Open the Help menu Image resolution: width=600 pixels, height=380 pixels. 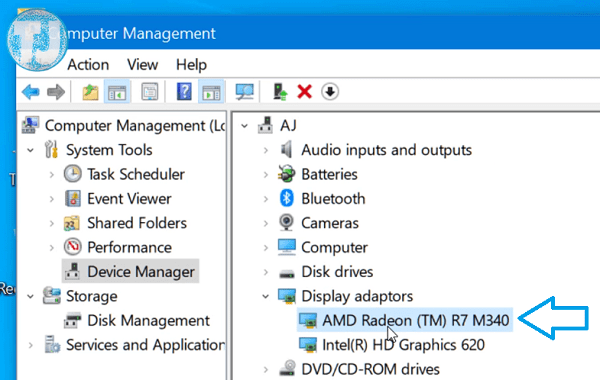(191, 65)
